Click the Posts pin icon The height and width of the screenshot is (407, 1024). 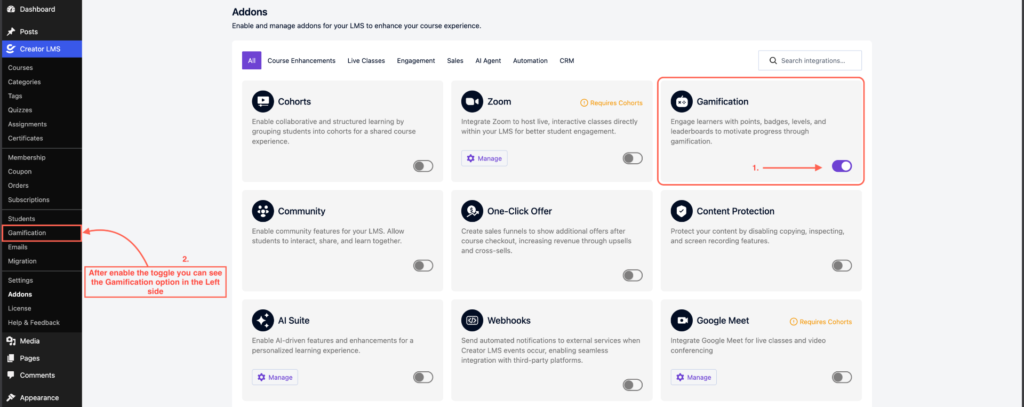click(x=11, y=31)
